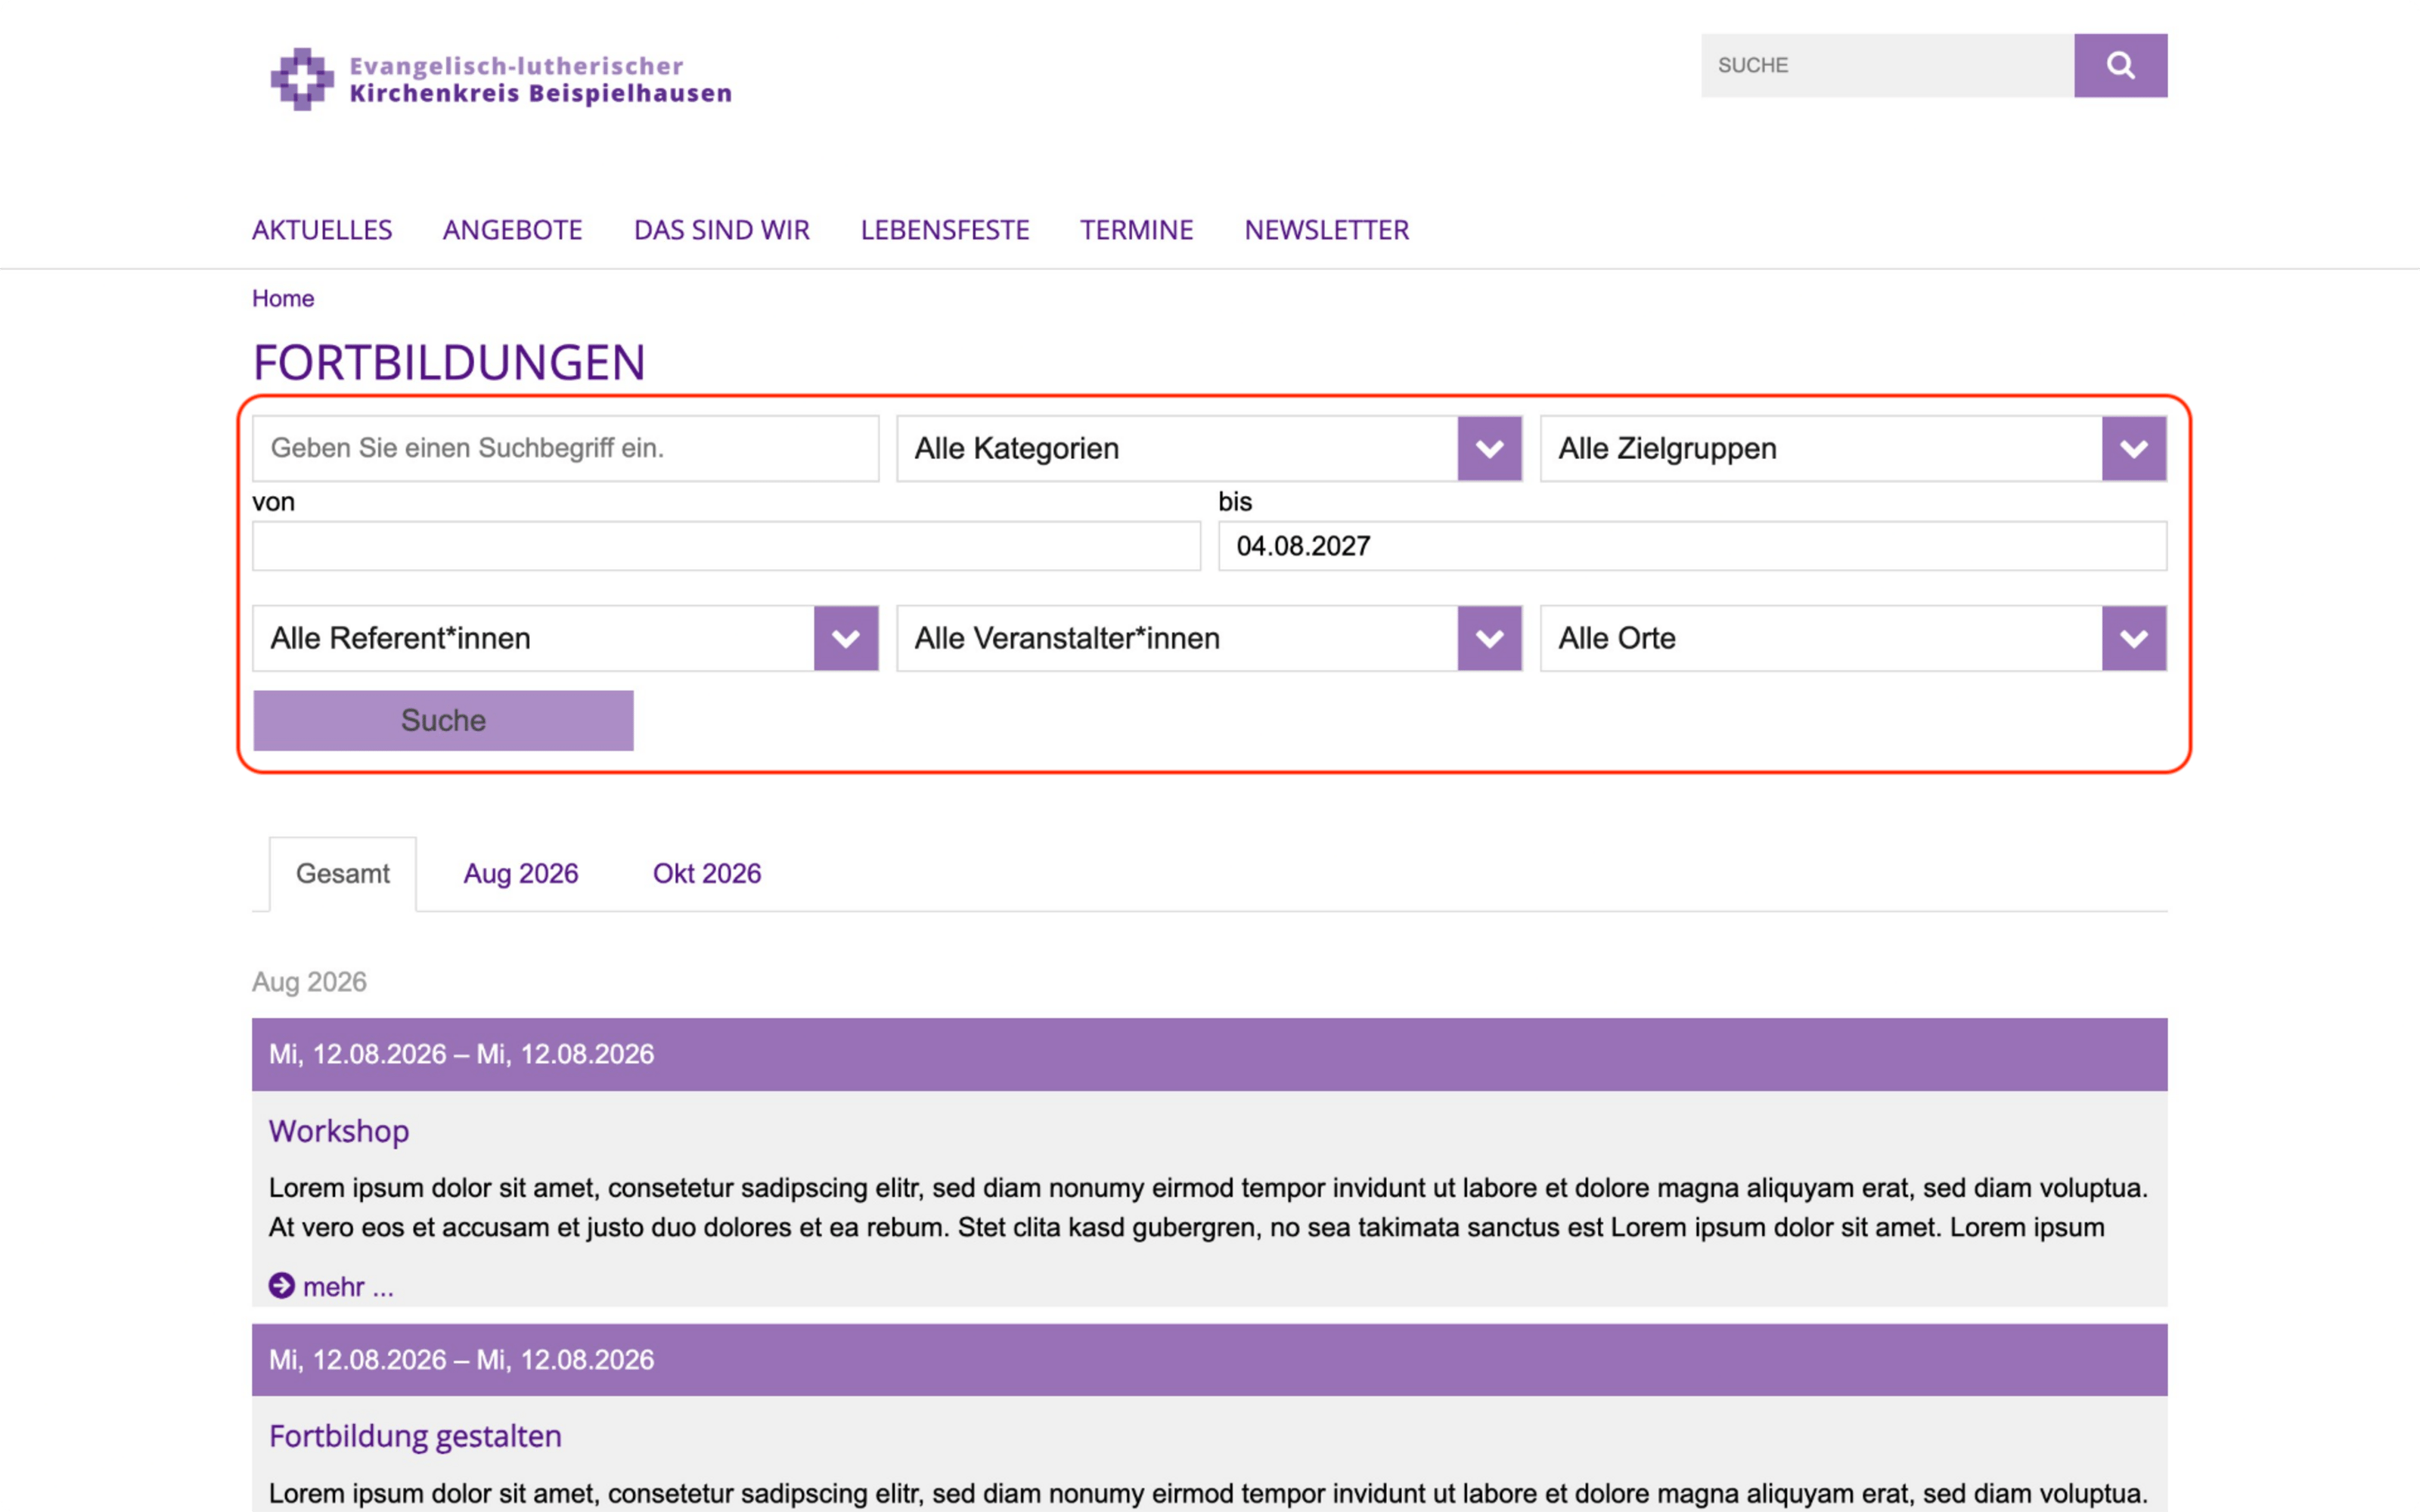Screen dimensions: 2420x1512
Task: Switch to the Okt 2026 tab
Action: pos(707,873)
